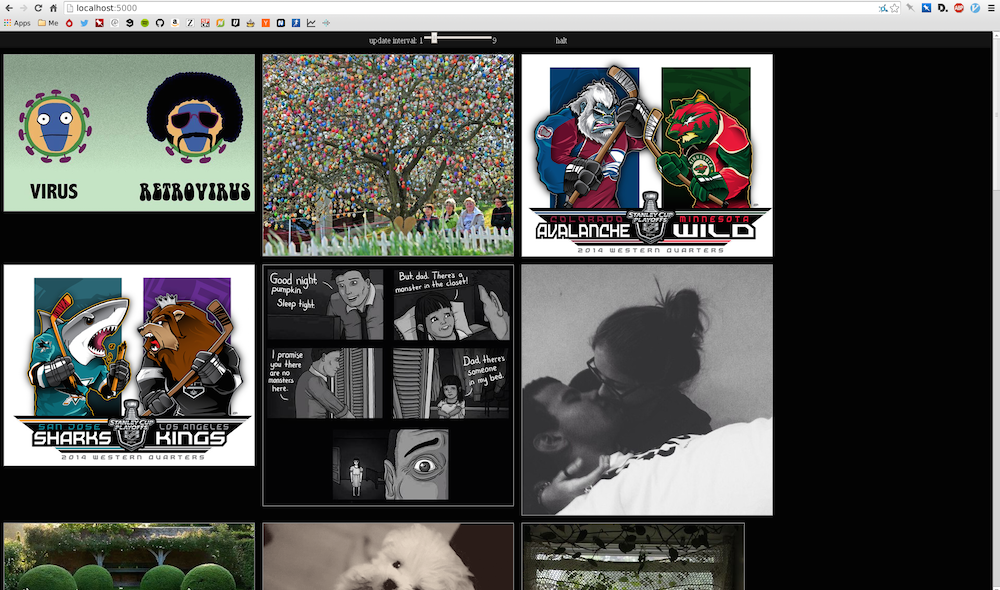Click the browser back arrow

click(x=8, y=7)
